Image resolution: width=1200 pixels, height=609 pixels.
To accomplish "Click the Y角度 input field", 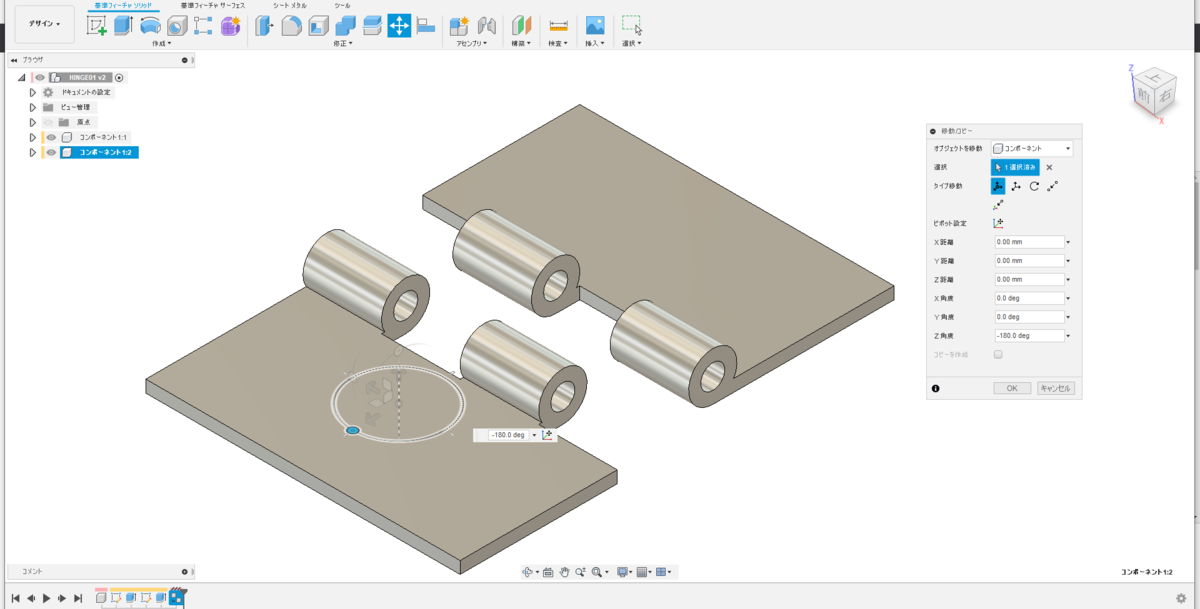I will (1028, 317).
